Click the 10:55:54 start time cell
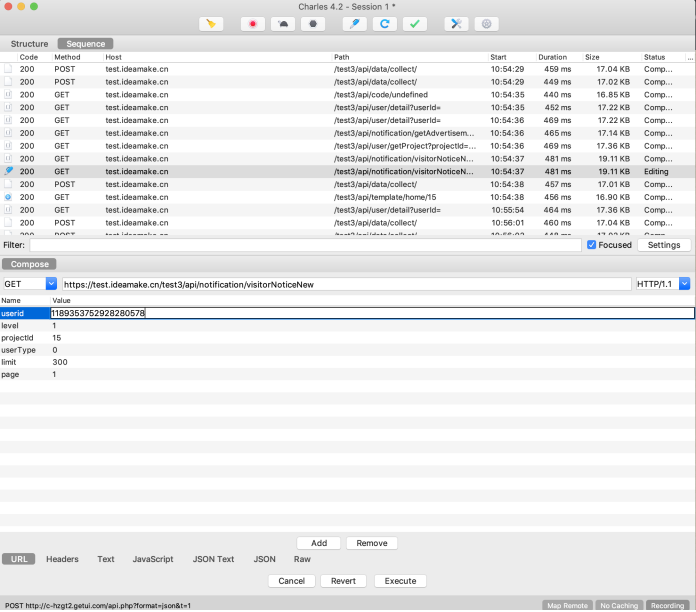Viewport: 696px width, 612px height. pos(507,210)
